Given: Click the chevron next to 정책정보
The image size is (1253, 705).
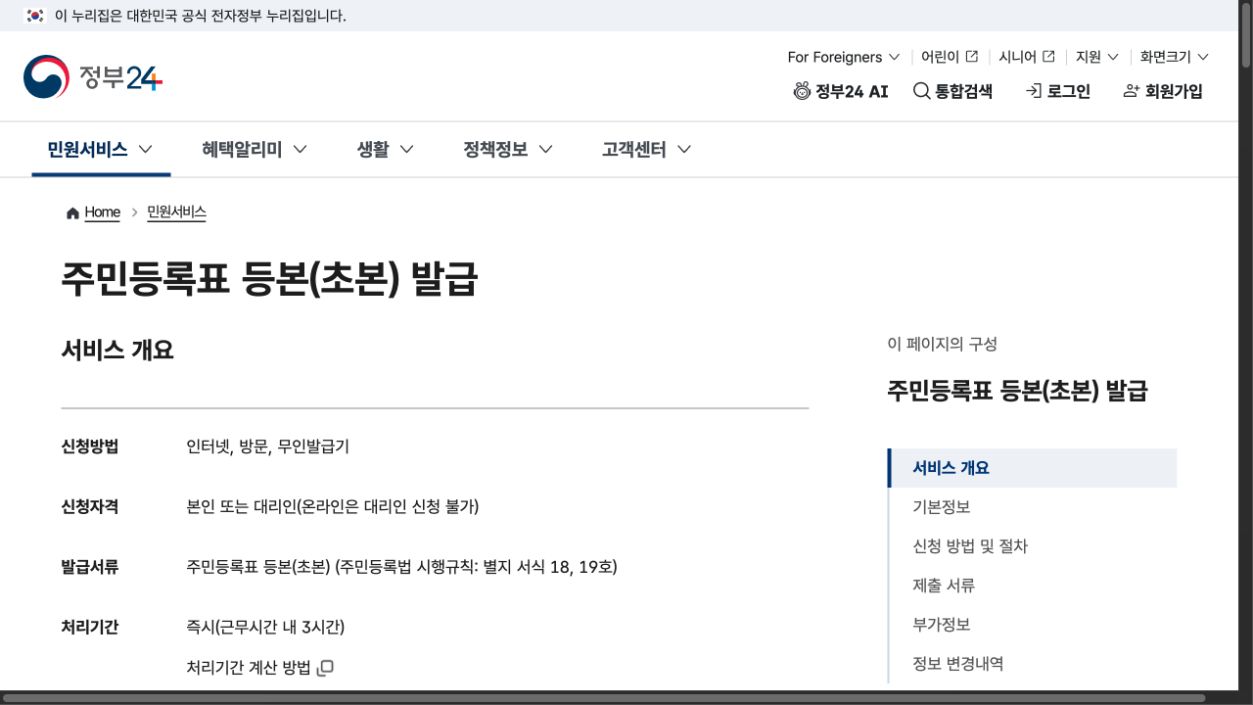Looking at the screenshot, I should click(545, 150).
